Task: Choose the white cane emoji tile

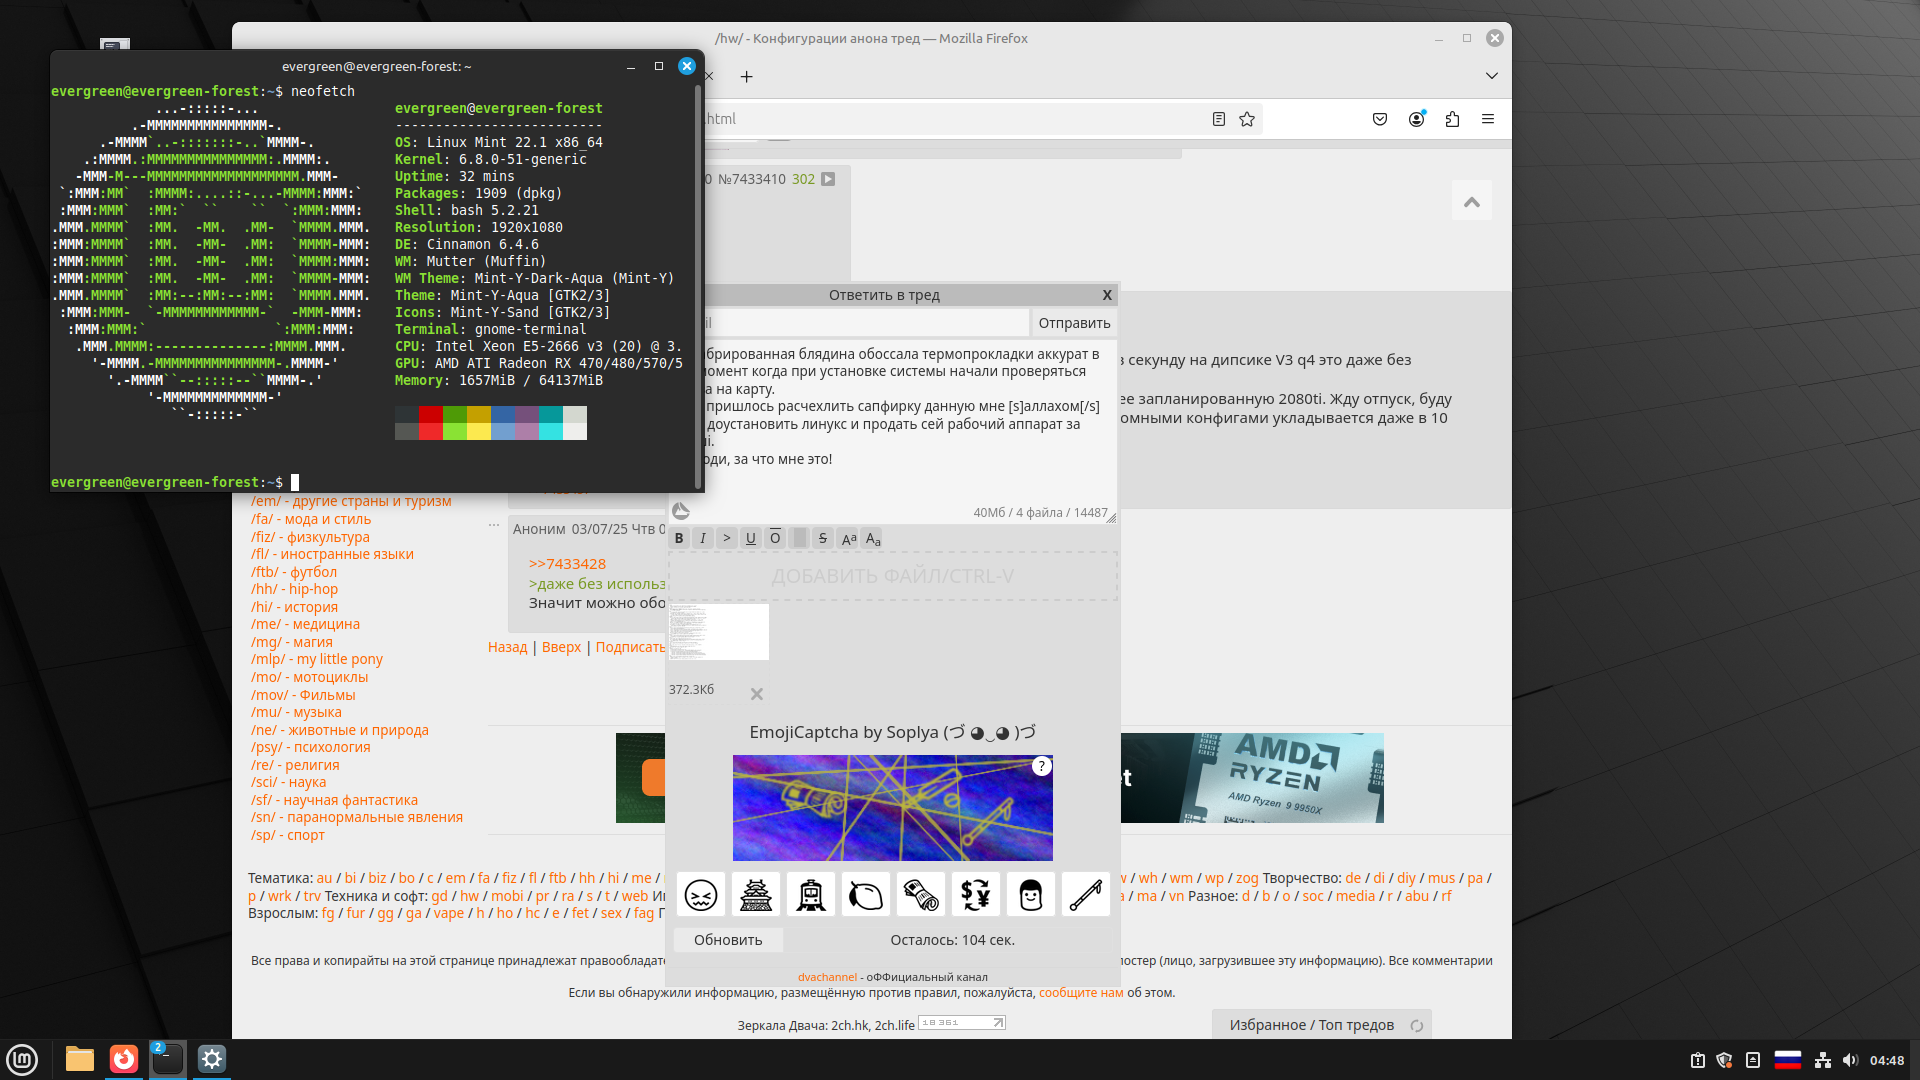Action: pos(1085,894)
